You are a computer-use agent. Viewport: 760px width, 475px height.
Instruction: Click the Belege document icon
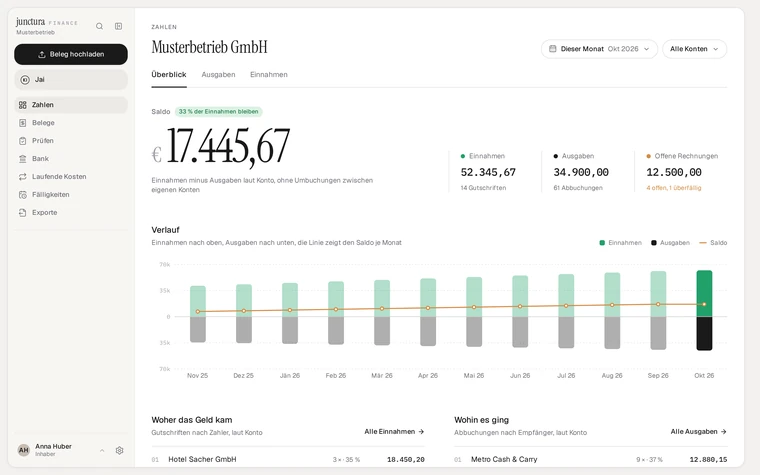pos(22,123)
